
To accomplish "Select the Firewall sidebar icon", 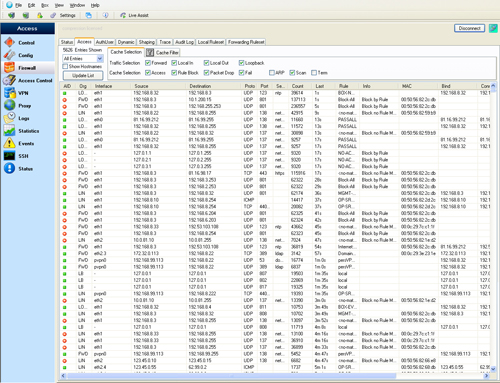I will pos(10,68).
